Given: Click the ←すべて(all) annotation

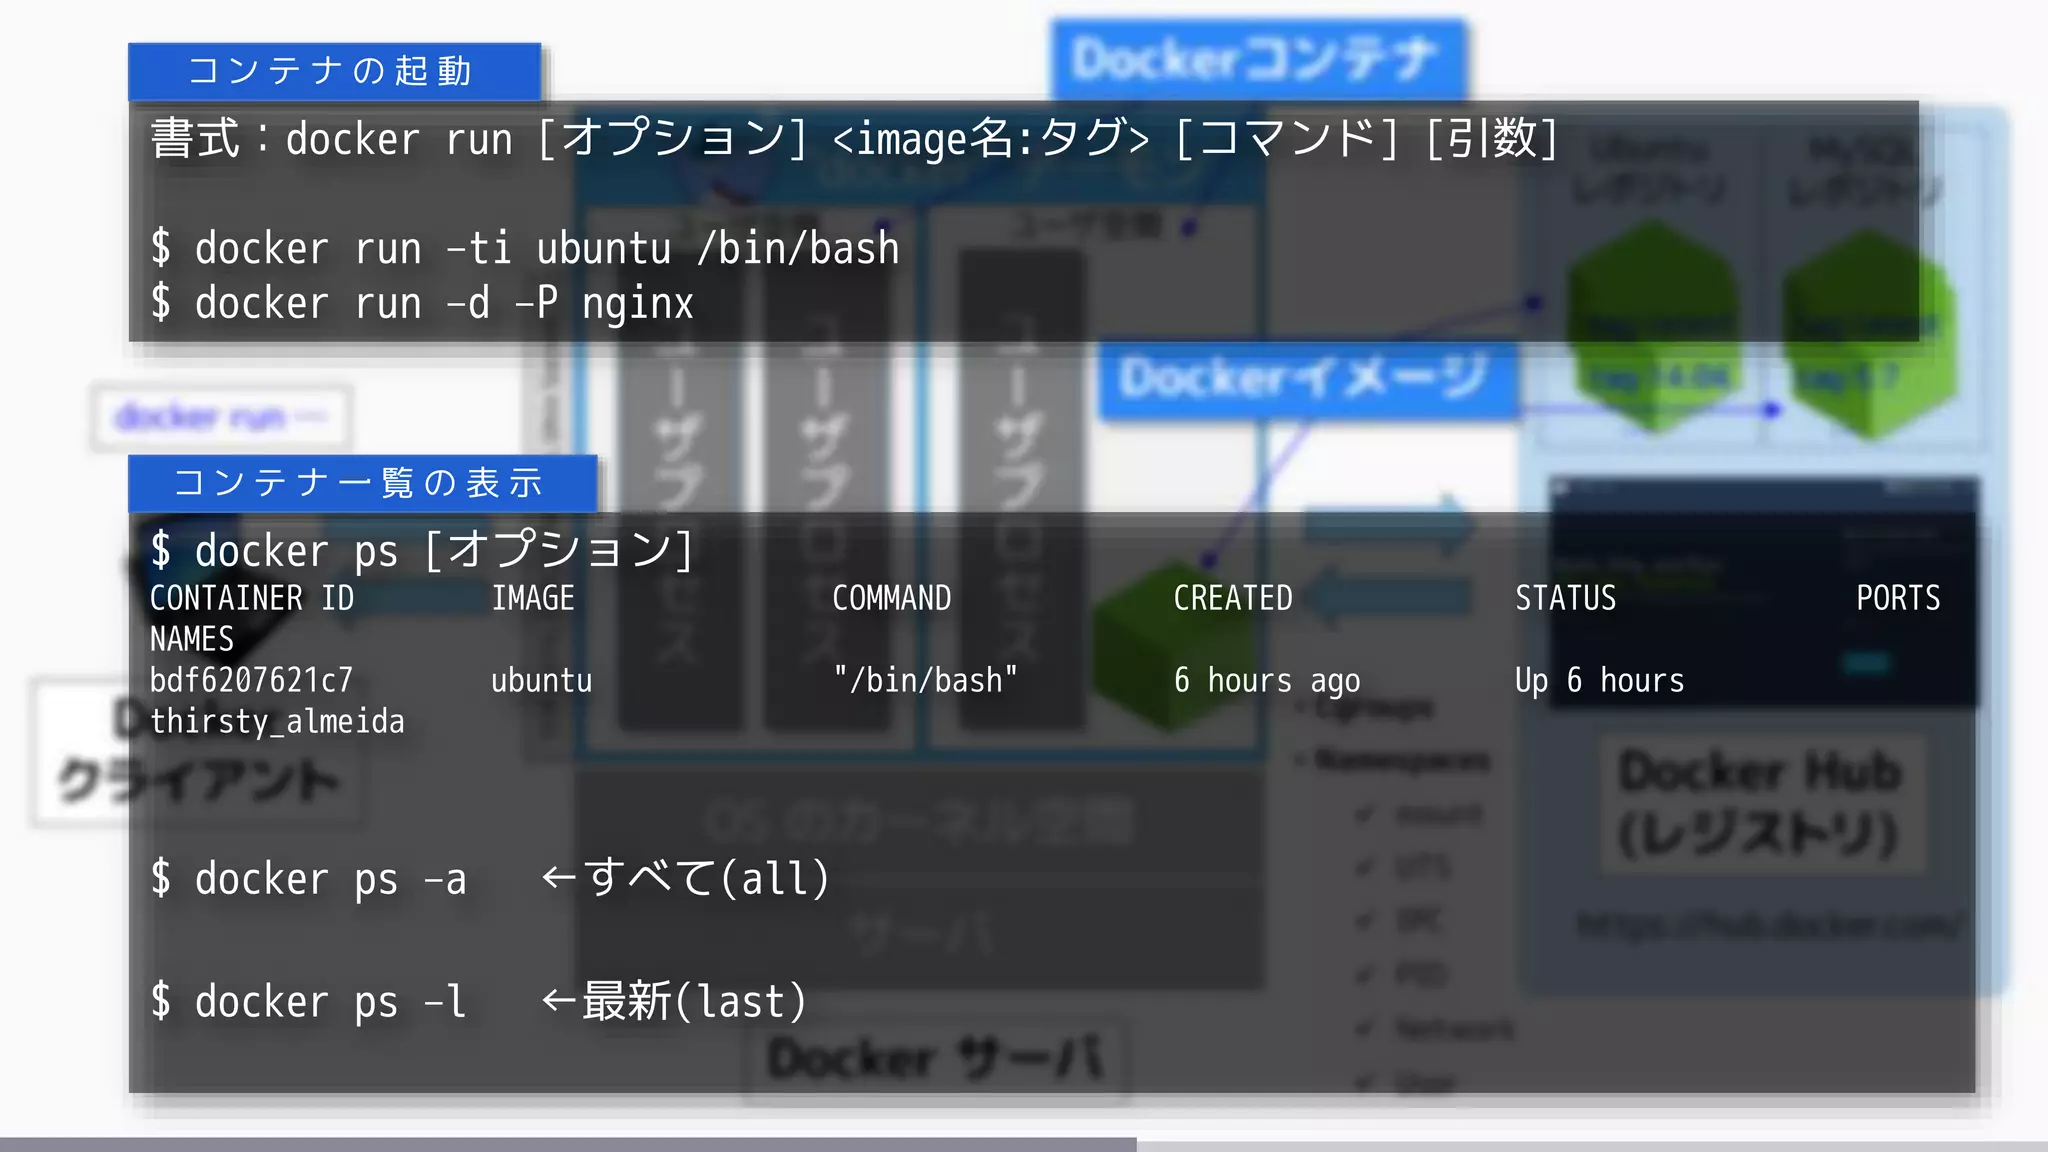Looking at the screenshot, I should [x=686, y=878].
